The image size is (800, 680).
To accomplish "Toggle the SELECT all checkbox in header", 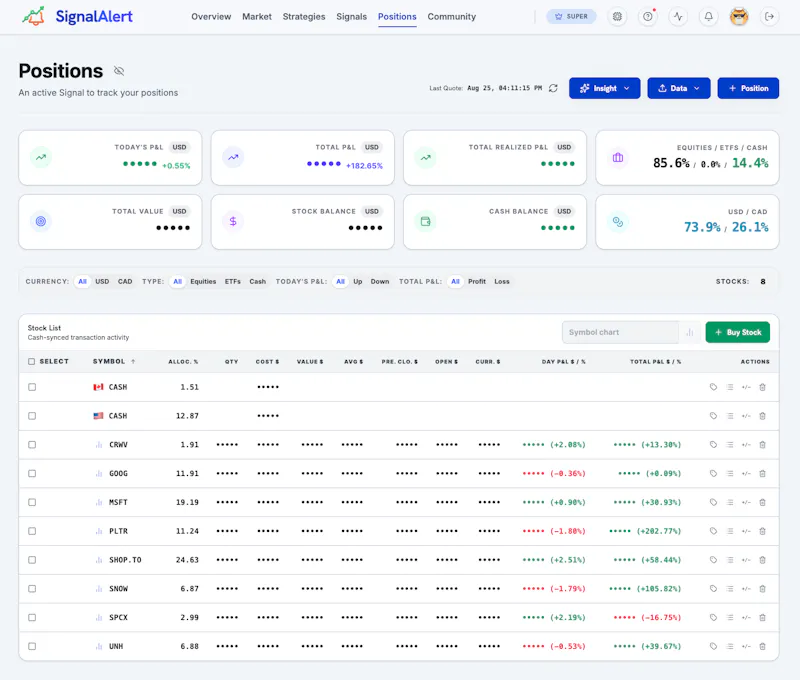I will (x=32, y=362).
